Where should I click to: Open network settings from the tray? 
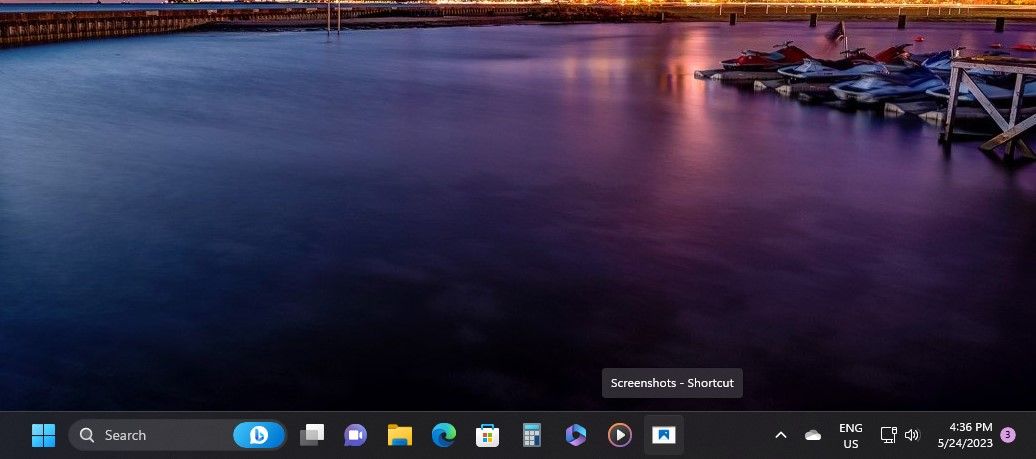tap(889, 435)
